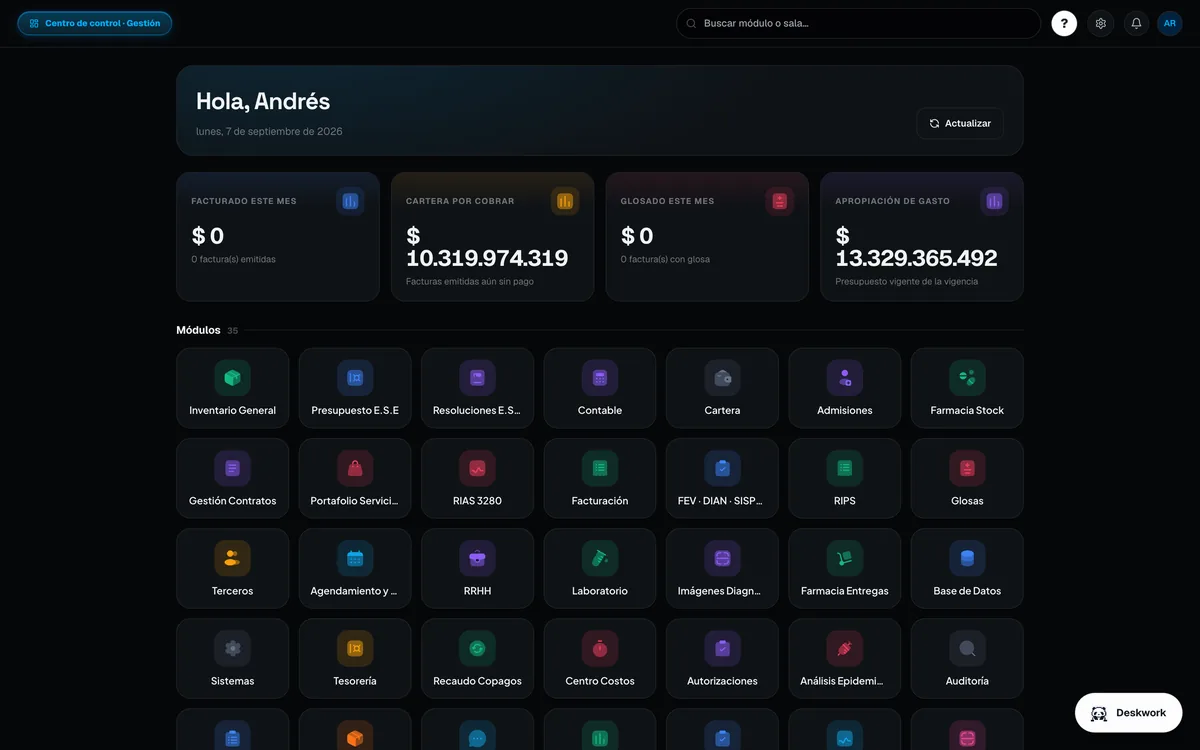Open the Tesorería module

click(x=355, y=658)
